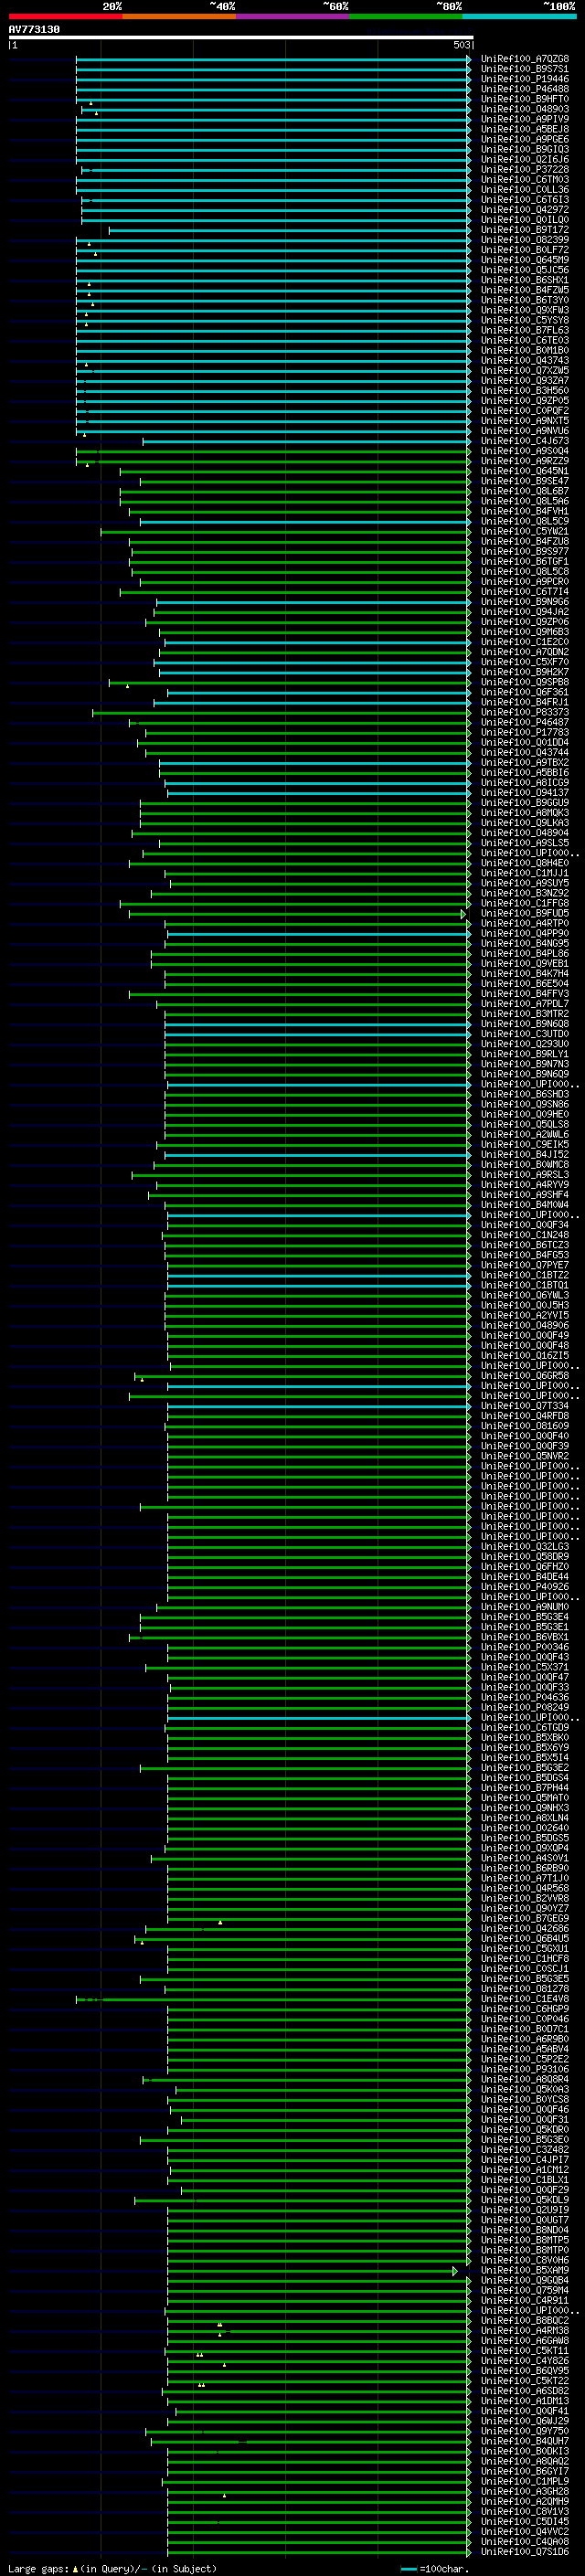This screenshot has height=2576, width=585.
Task: Click the red ~20% identity legend segment
Action: [x=65, y=16]
